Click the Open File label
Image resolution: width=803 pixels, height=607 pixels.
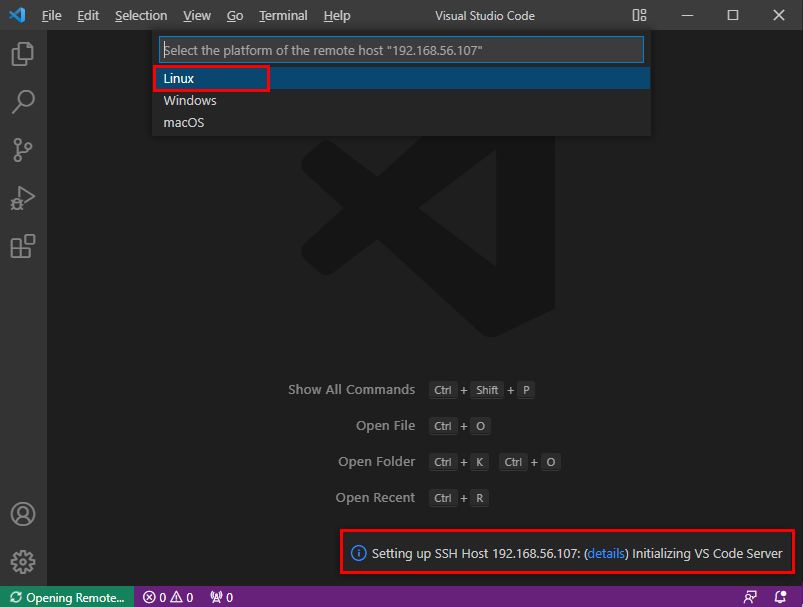point(386,425)
